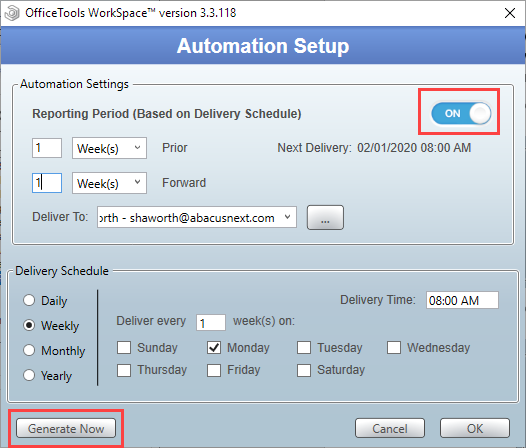Click the OfficeTools WorkSpace logo icon
526x448 pixels.
click(12, 13)
